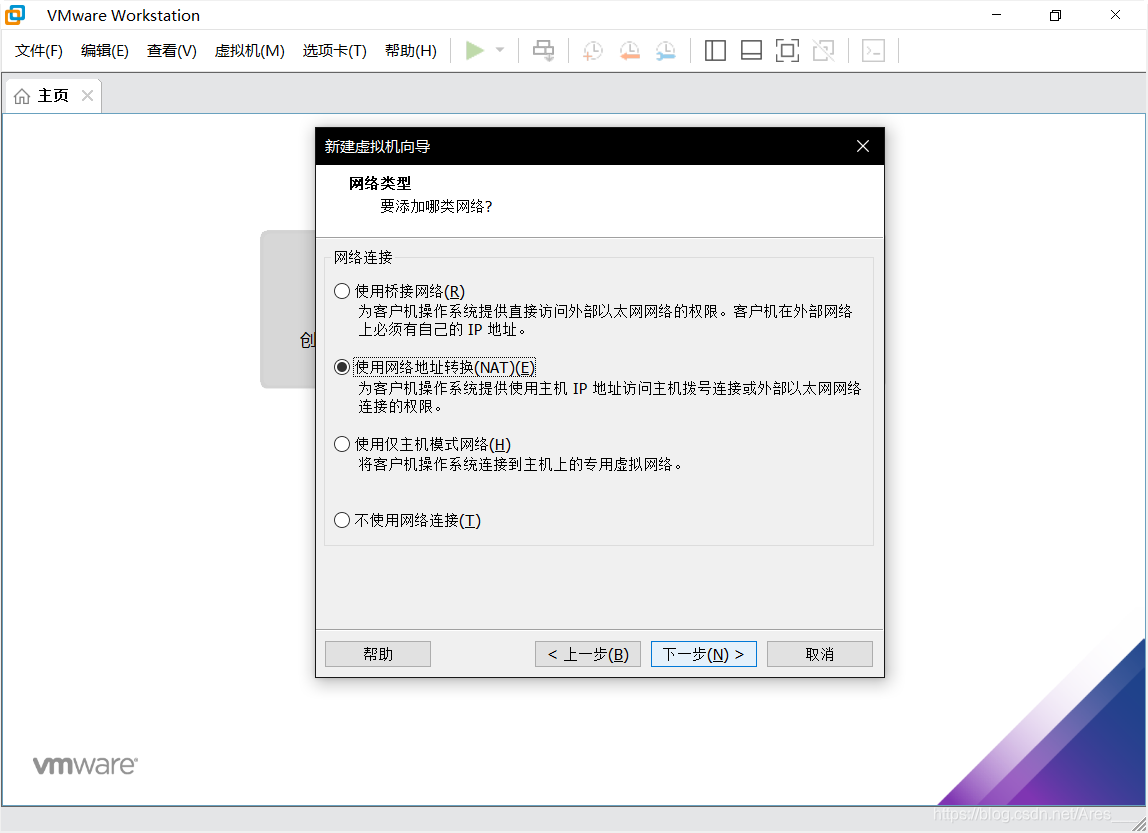Click the vmware logo at bottom left

(x=85, y=765)
